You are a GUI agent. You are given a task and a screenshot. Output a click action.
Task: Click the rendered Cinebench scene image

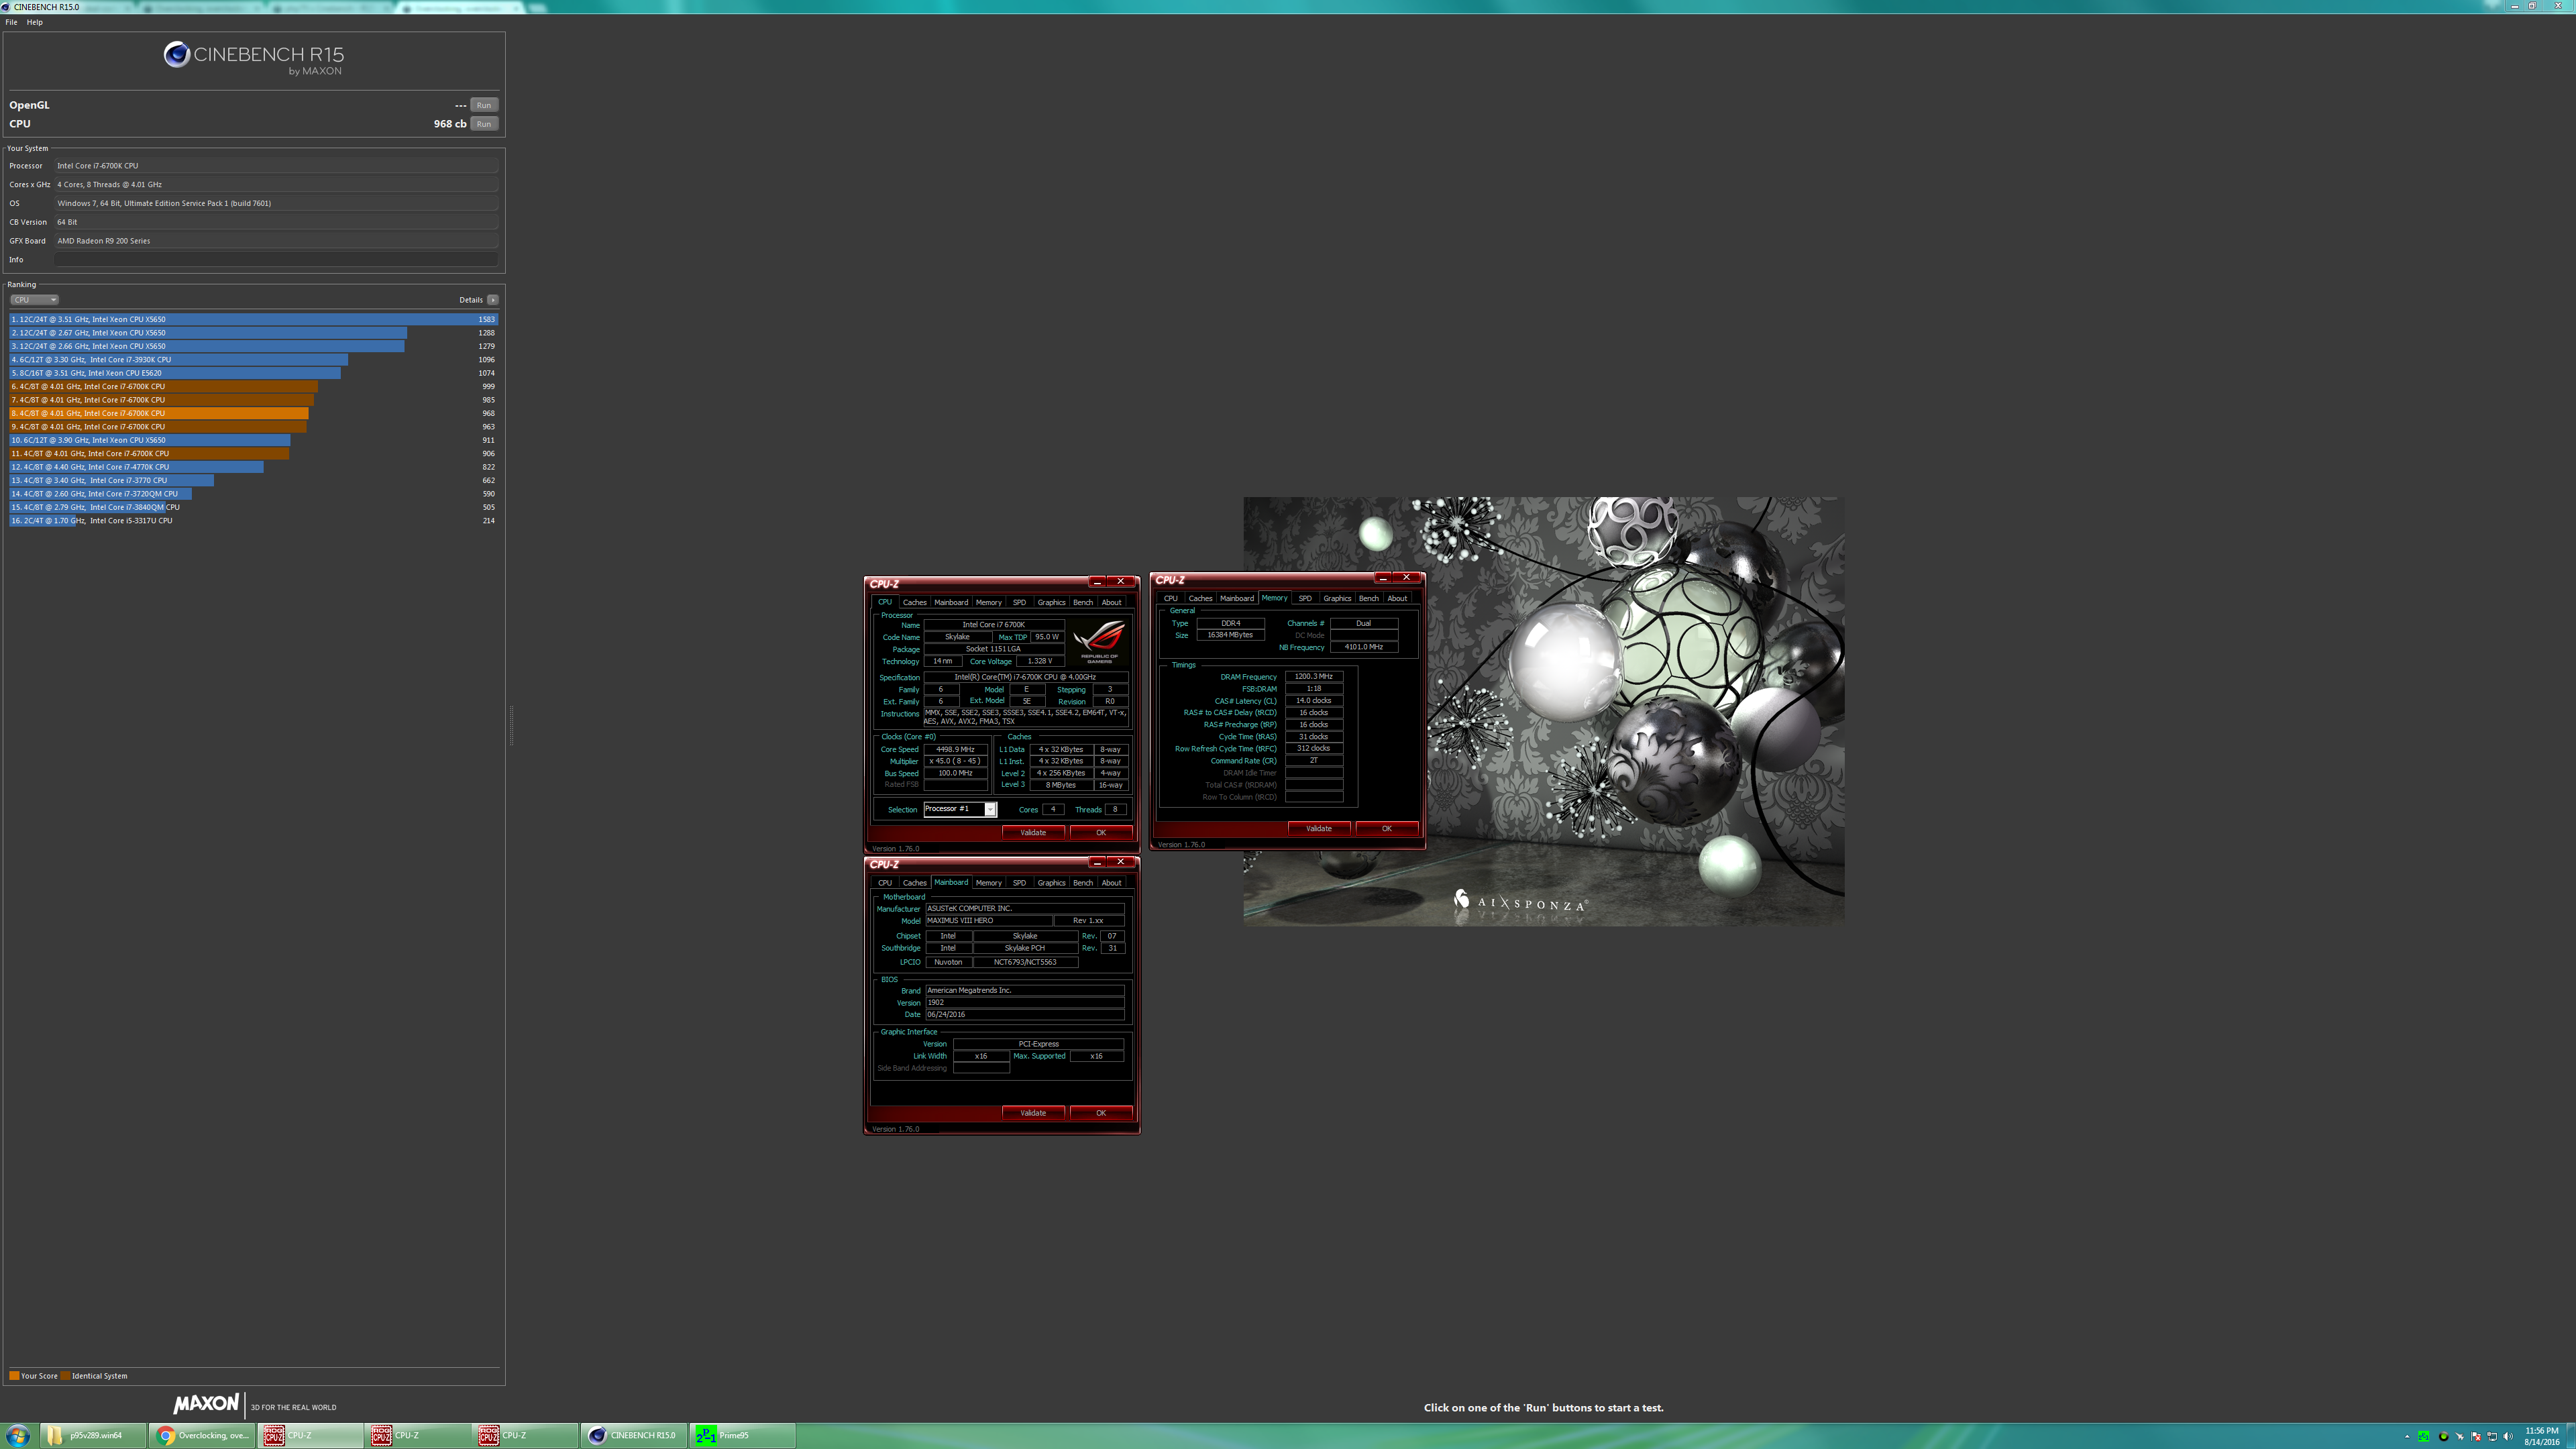tap(1544, 711)
